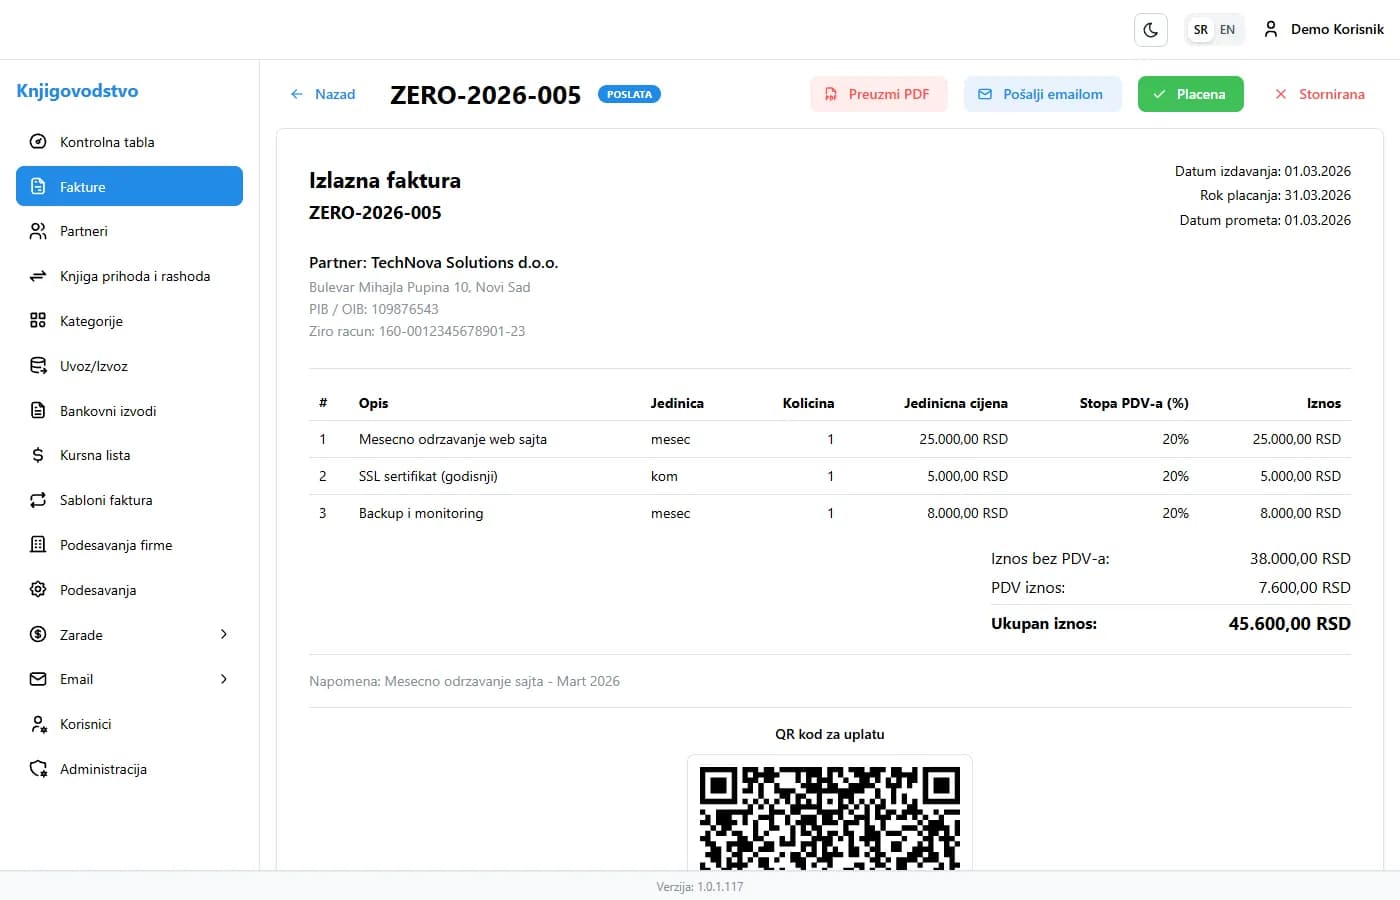Click the Zarade menu label

point(81,635)
